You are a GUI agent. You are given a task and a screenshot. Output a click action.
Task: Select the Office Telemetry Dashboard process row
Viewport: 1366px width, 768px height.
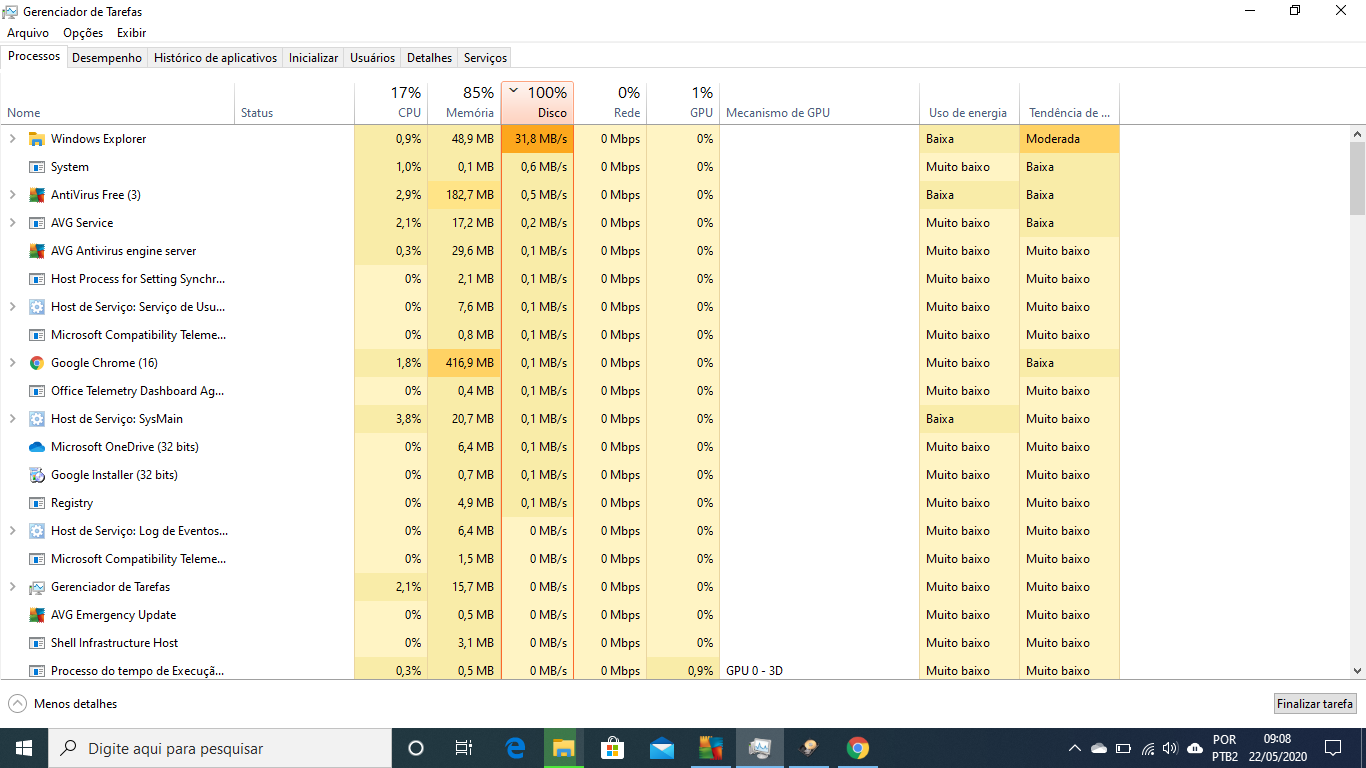tap(560, 391)
